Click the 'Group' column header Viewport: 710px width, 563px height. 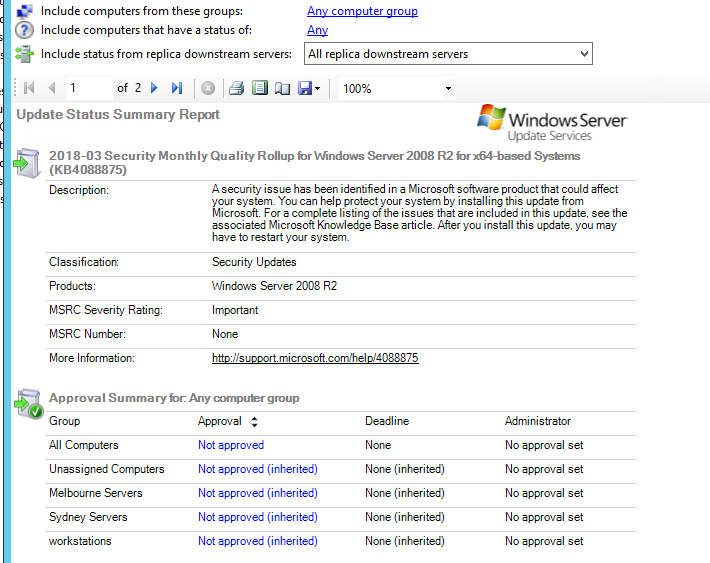coord(64,421)
